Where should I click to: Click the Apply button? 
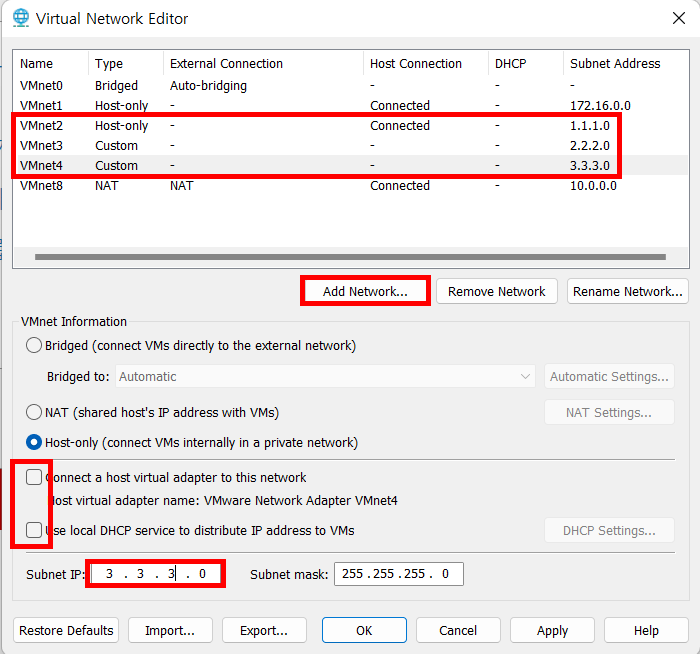point(552,630)
